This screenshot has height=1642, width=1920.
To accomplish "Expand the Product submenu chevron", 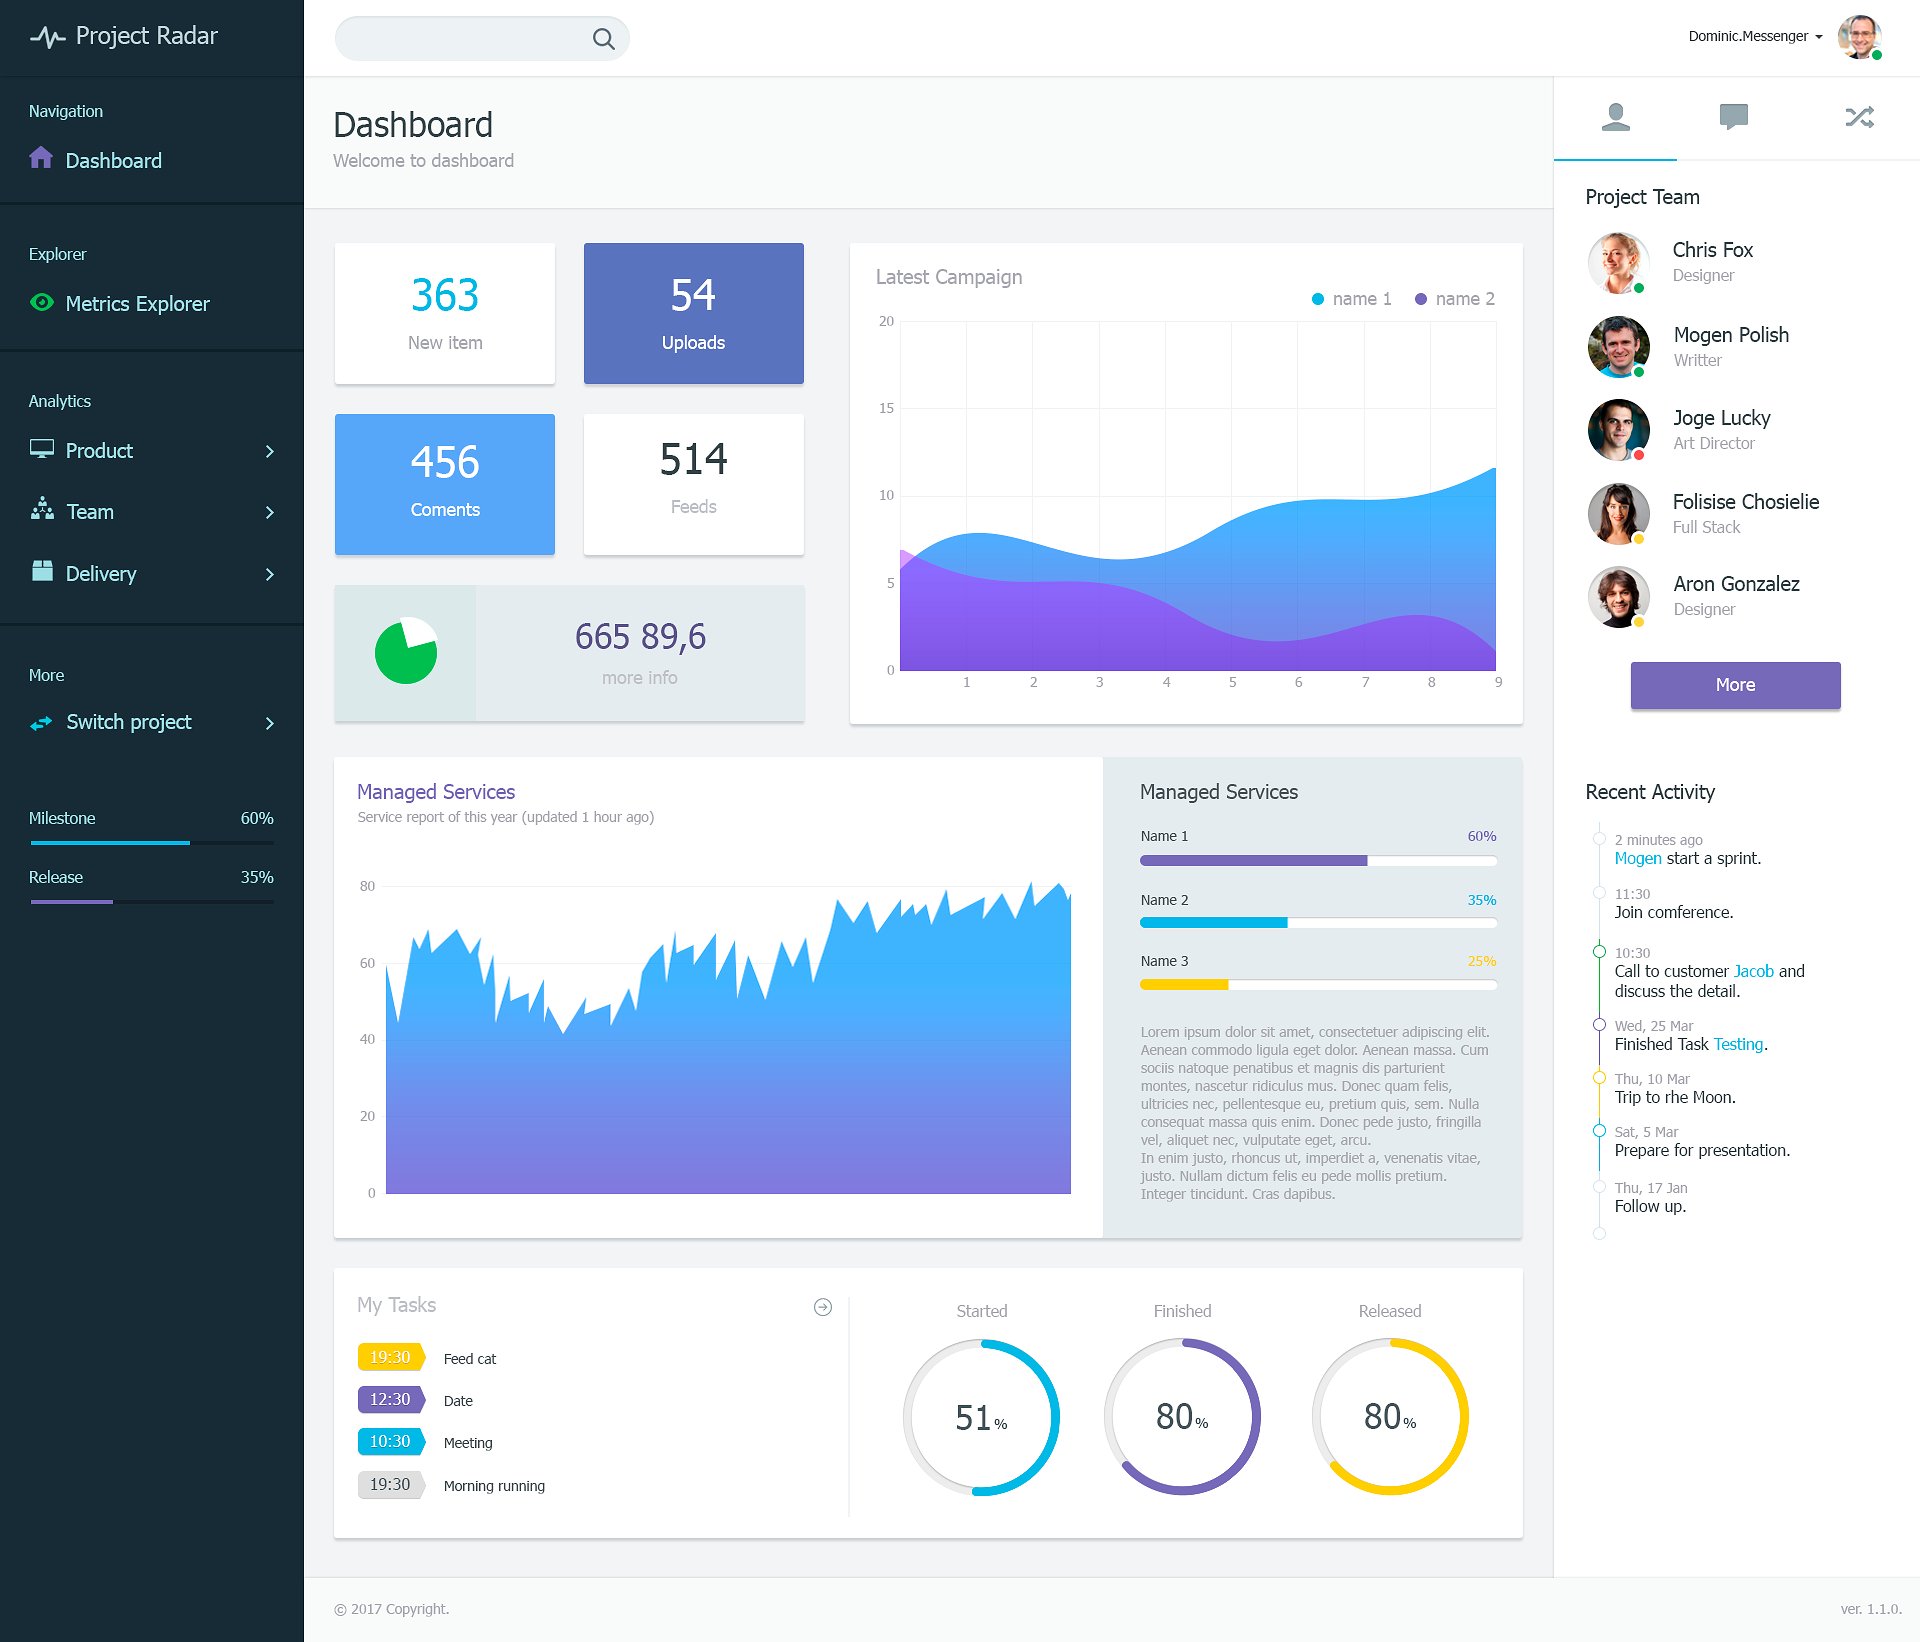I will click(269, 451).
